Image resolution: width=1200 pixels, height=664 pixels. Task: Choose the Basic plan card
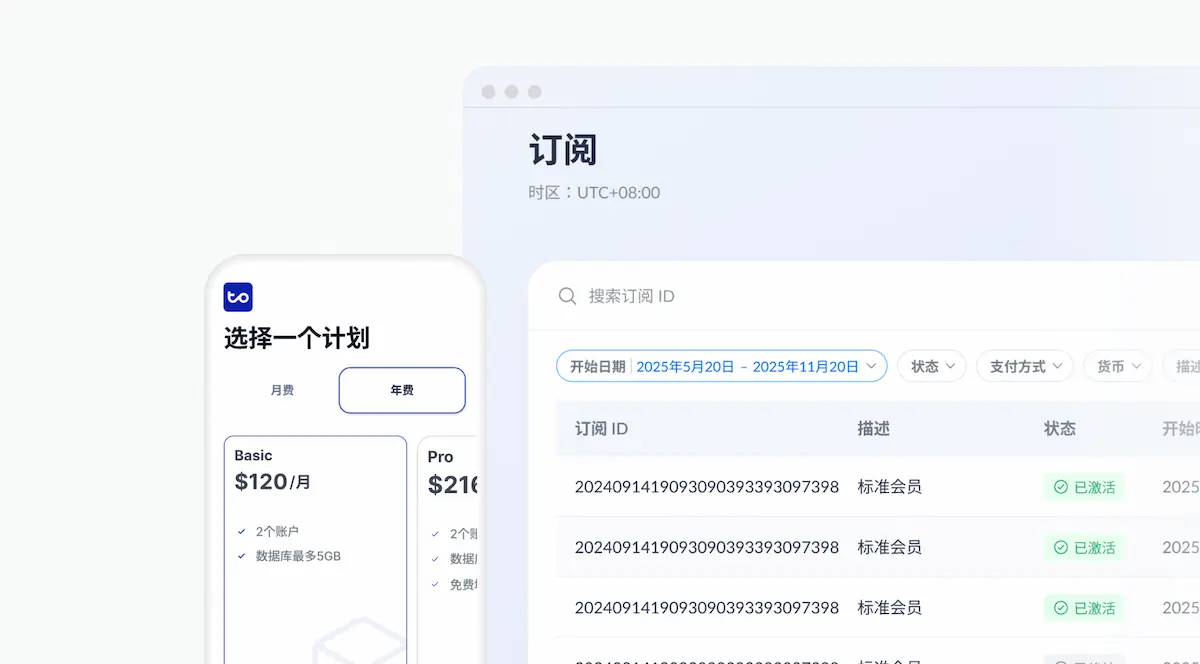(315, 550)
